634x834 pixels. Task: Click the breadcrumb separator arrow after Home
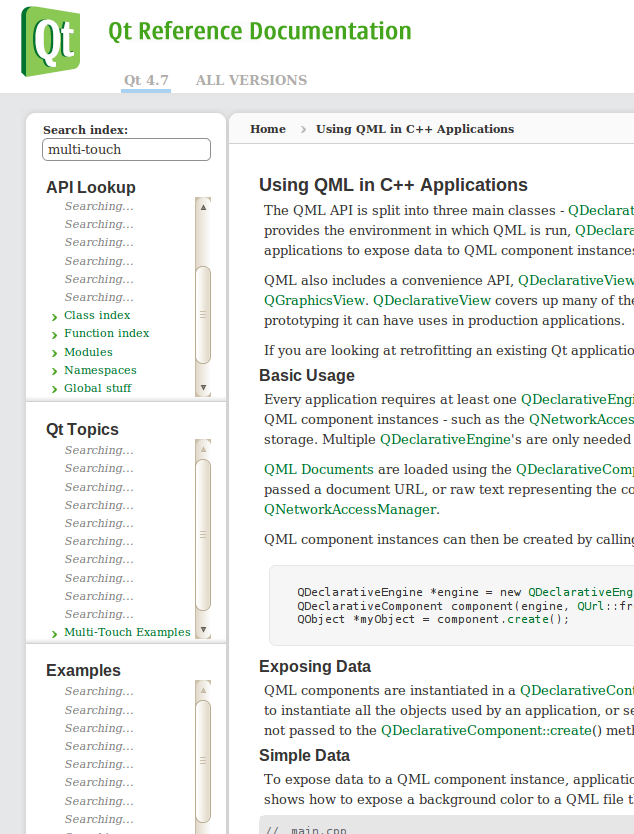point(303,129)
